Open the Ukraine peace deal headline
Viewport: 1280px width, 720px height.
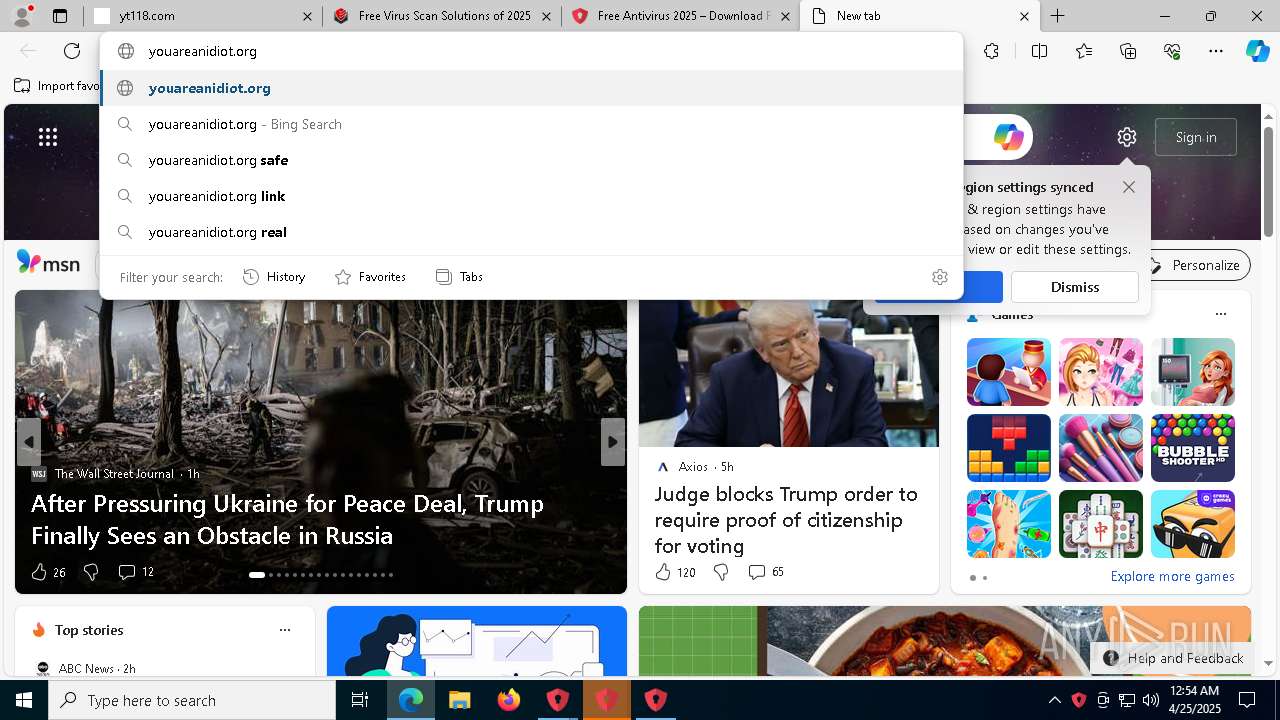coord(287,519)
